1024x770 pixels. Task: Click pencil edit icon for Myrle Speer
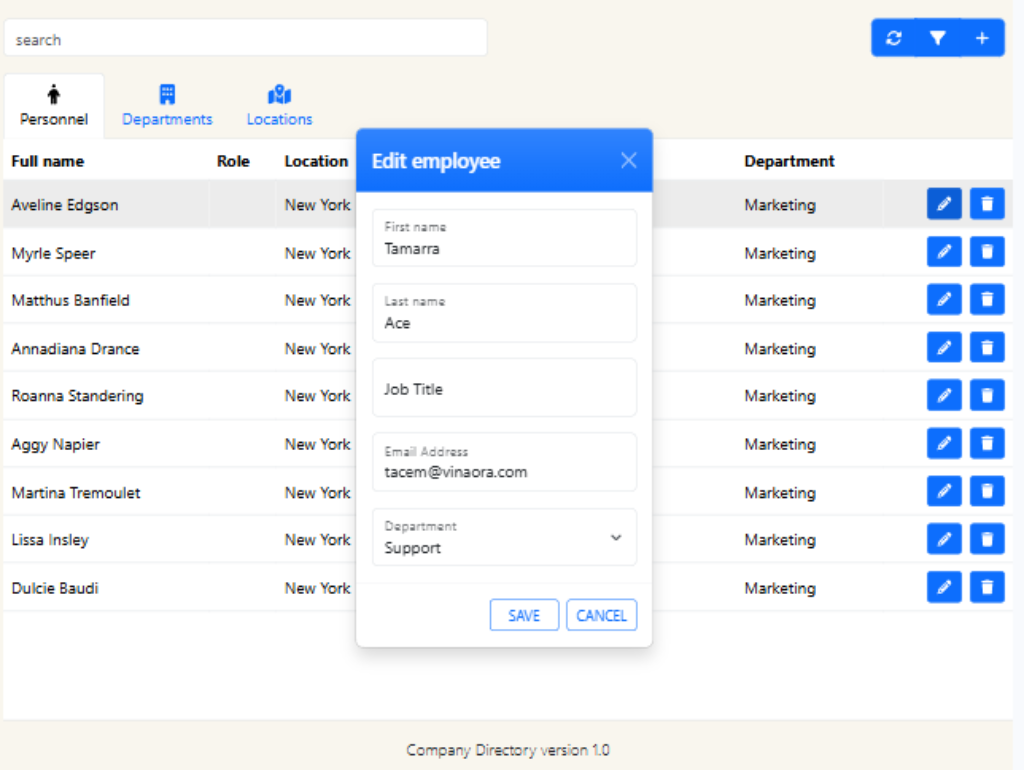pos(944,252)
